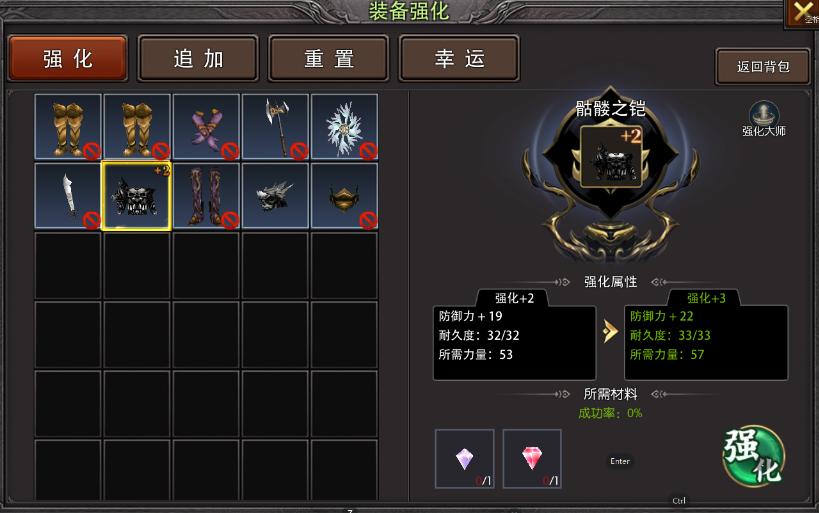Open the 强化大师 icon
This screenshot has width=819, height=513.
(764, 119)
